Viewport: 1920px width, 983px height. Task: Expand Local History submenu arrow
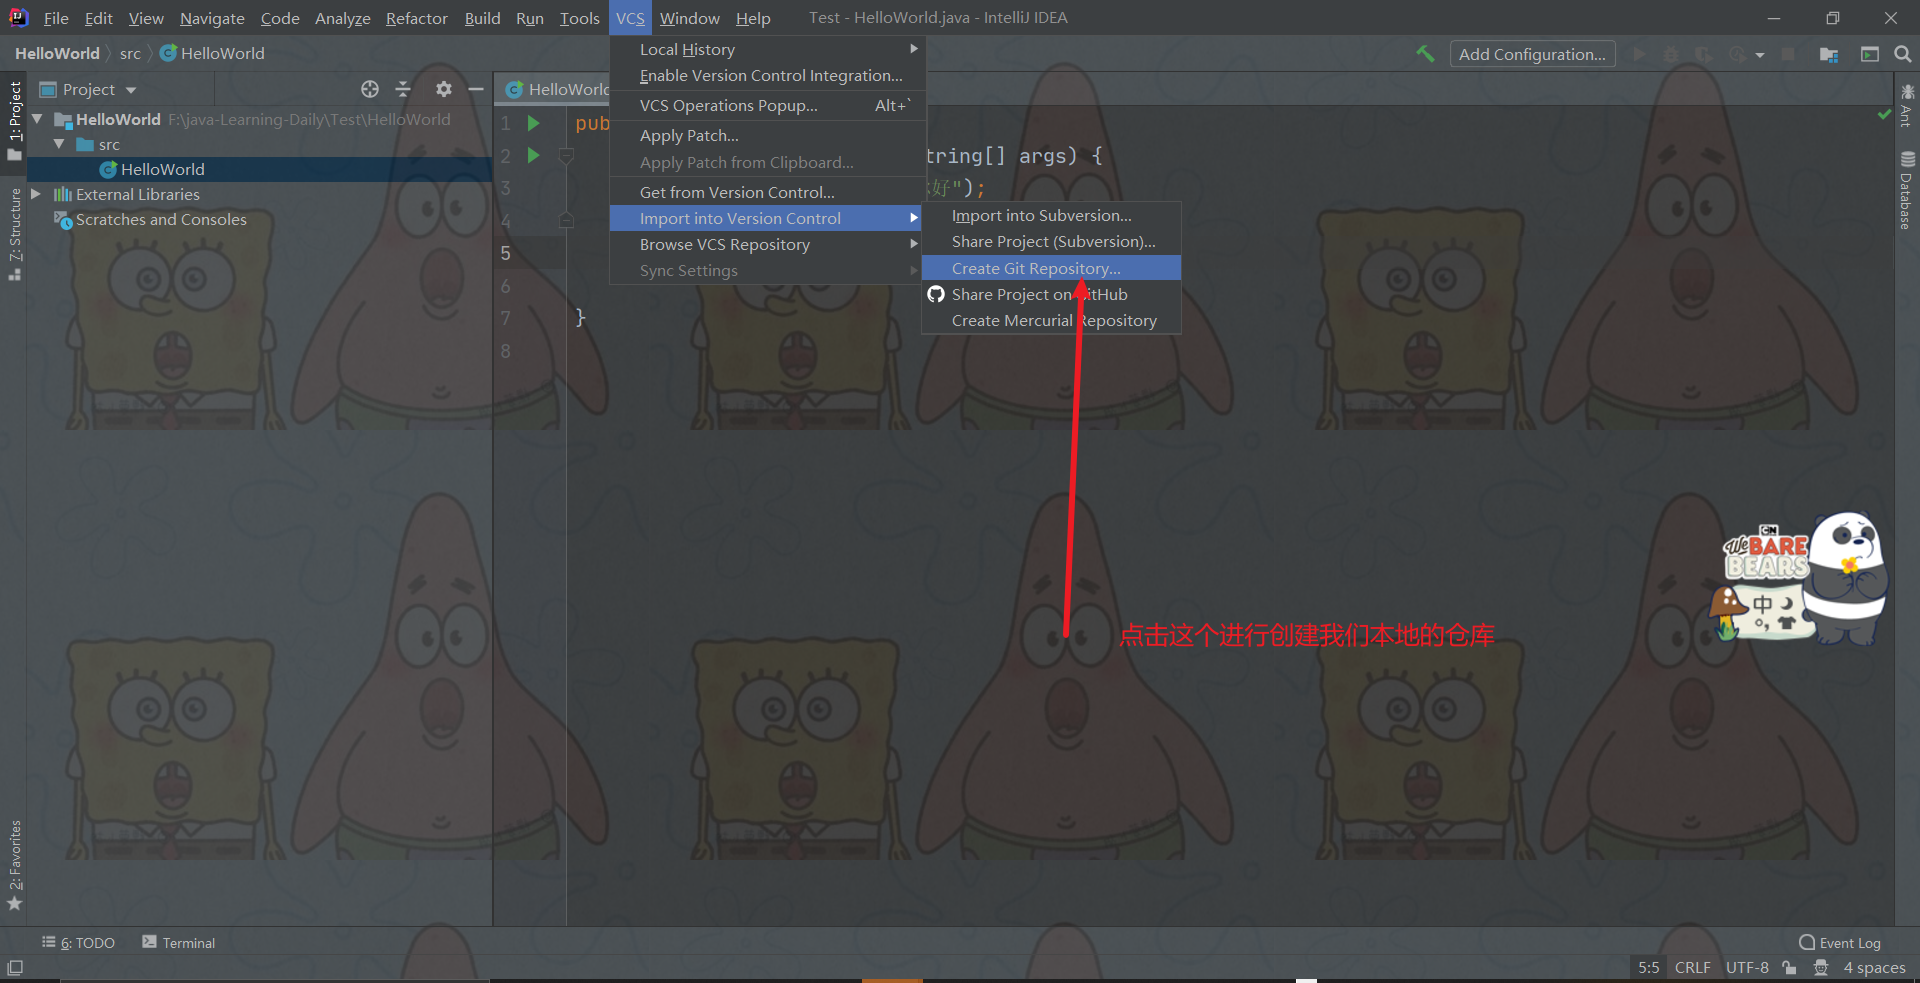click(913, 49)
